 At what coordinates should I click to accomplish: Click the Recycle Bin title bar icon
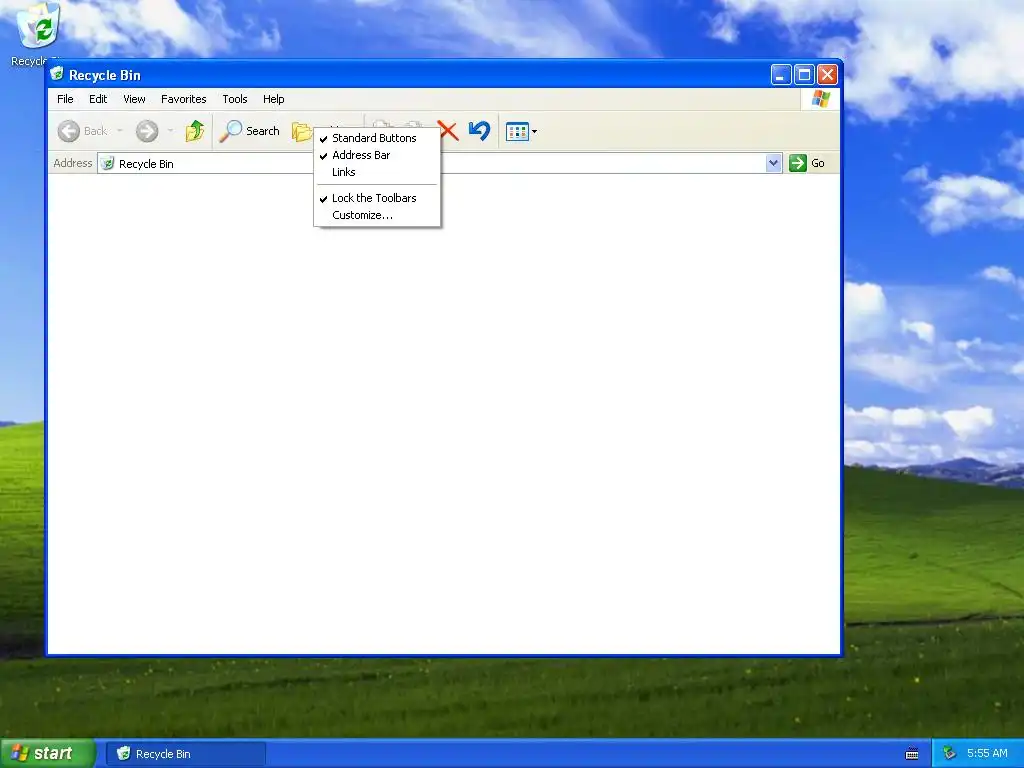(x=57, y=74)
